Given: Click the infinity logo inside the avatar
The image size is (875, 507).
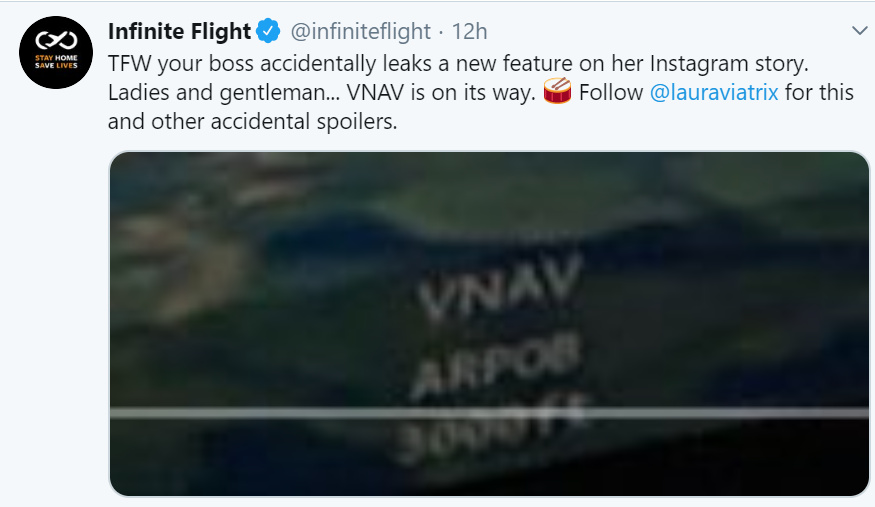Looking at the screenshot, I should click(56, 43).
